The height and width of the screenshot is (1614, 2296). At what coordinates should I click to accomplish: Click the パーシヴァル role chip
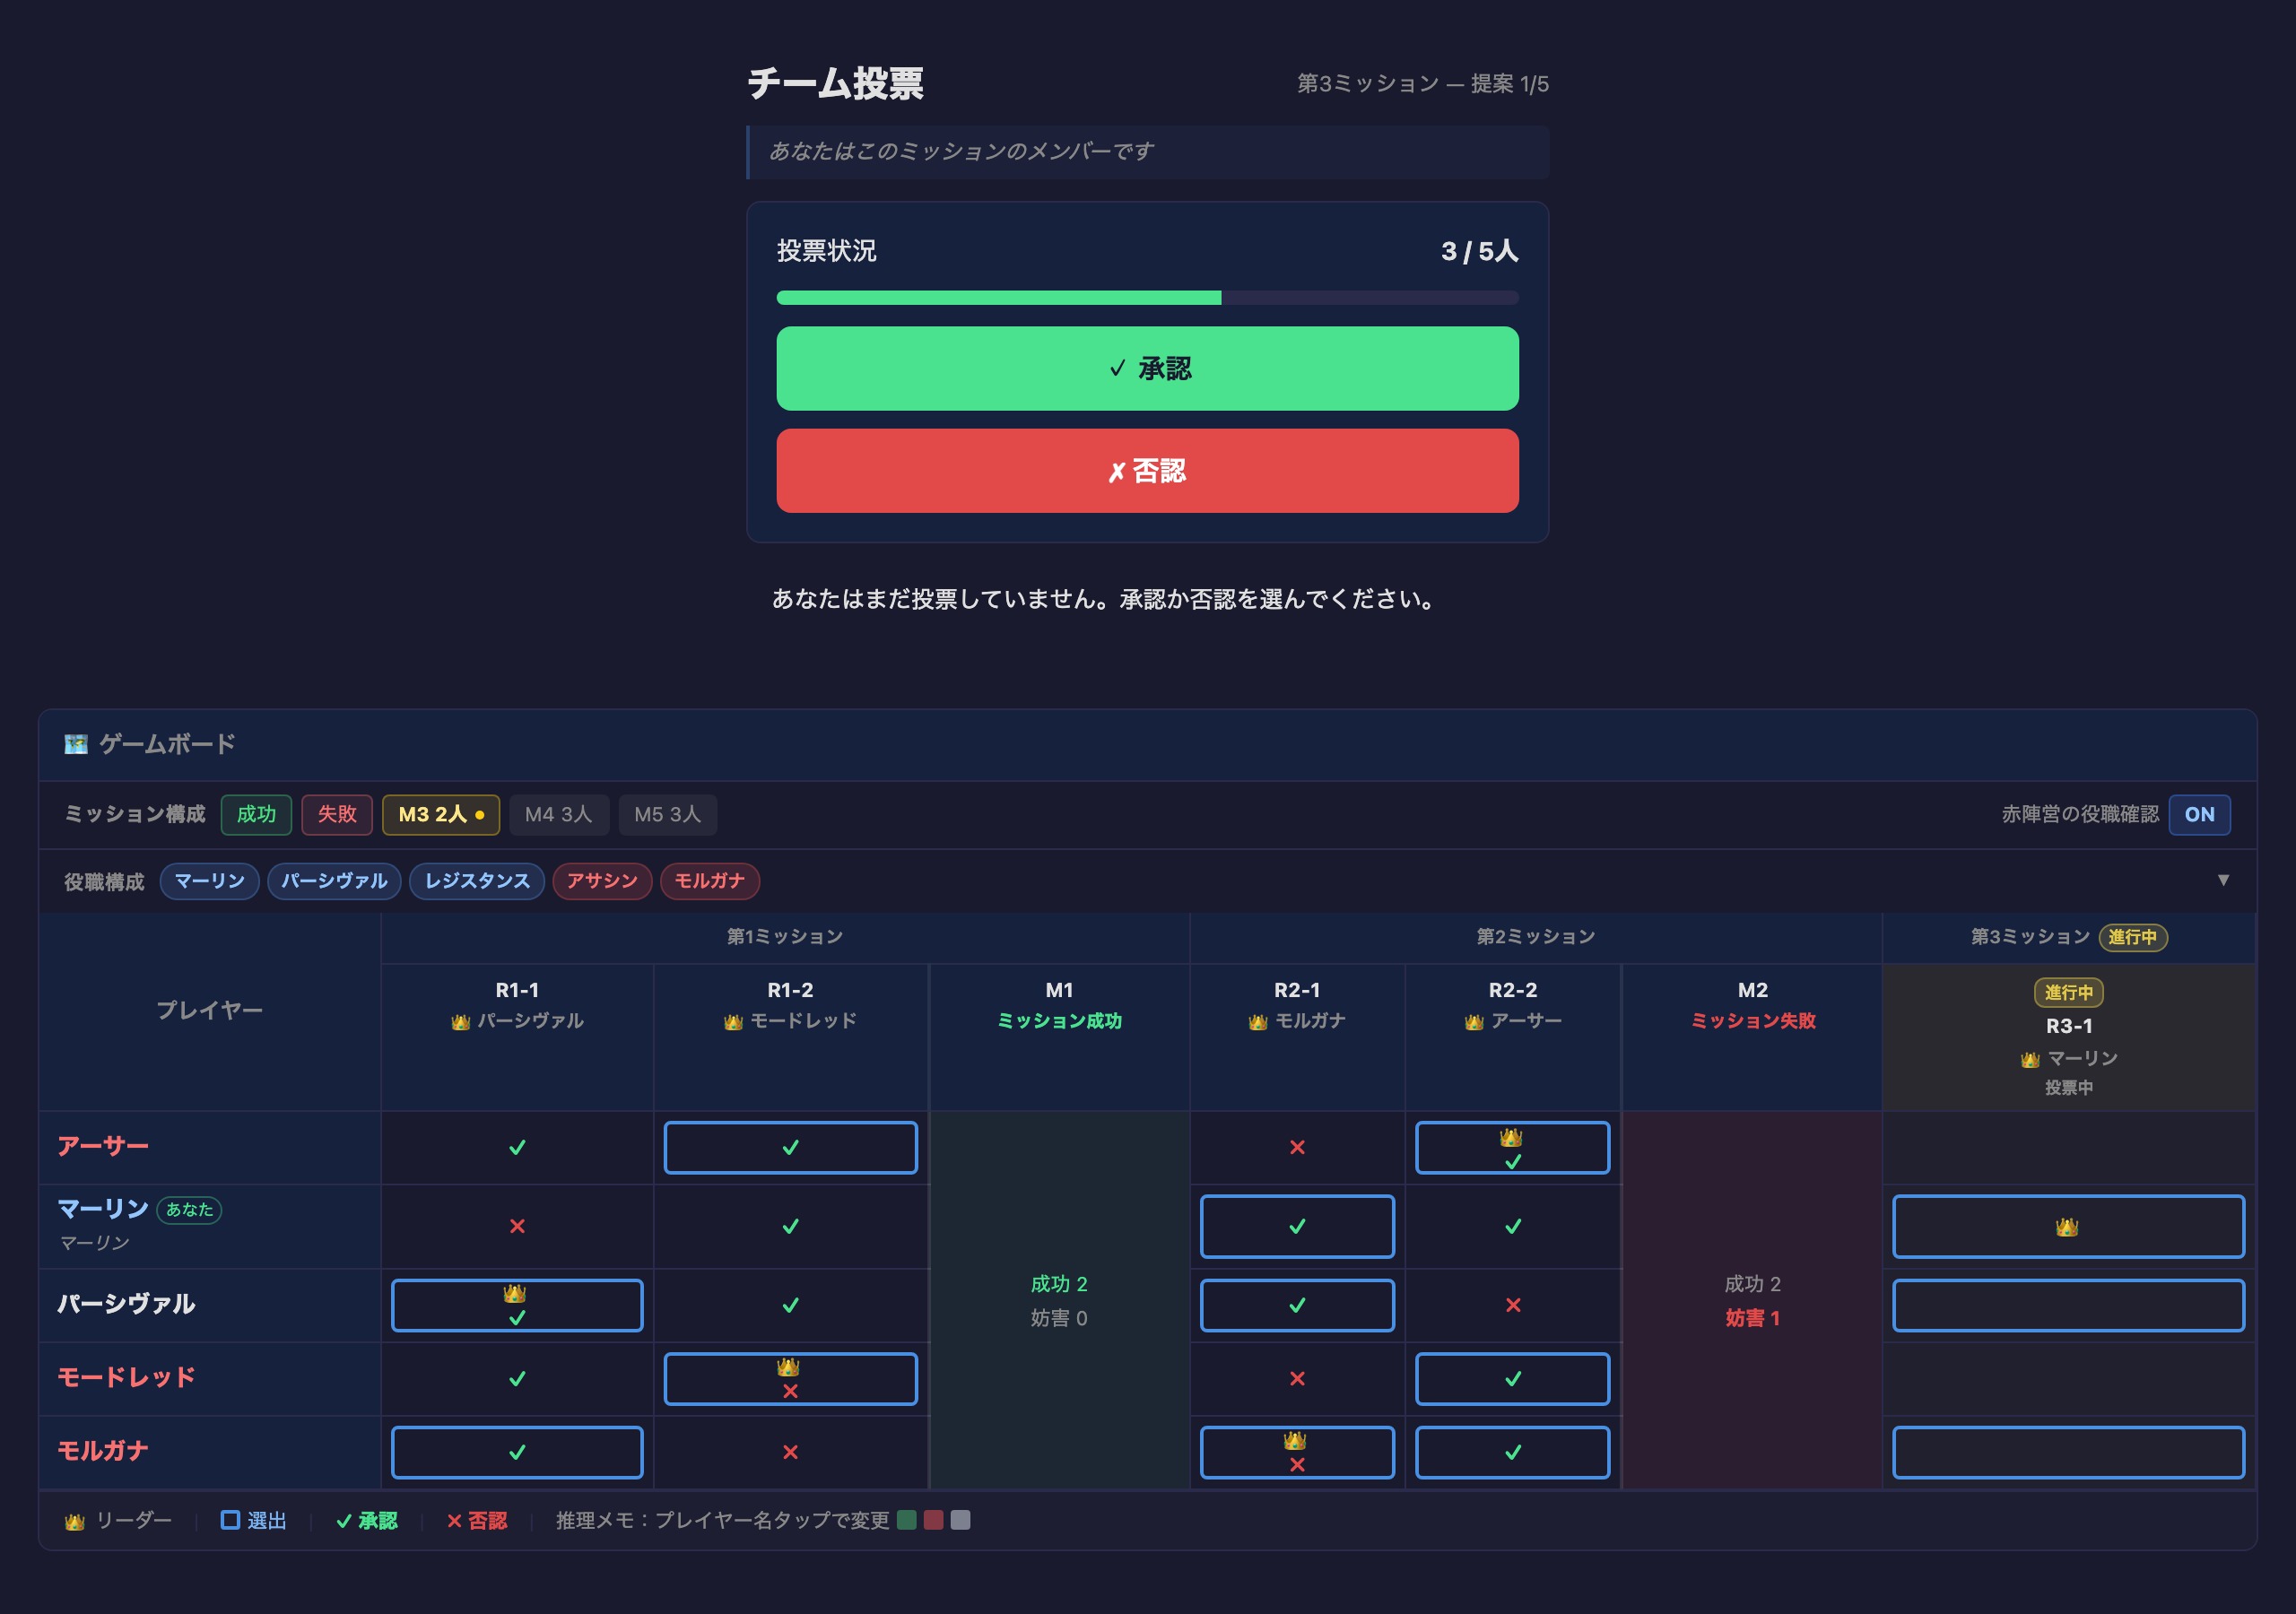pos(334,881)
